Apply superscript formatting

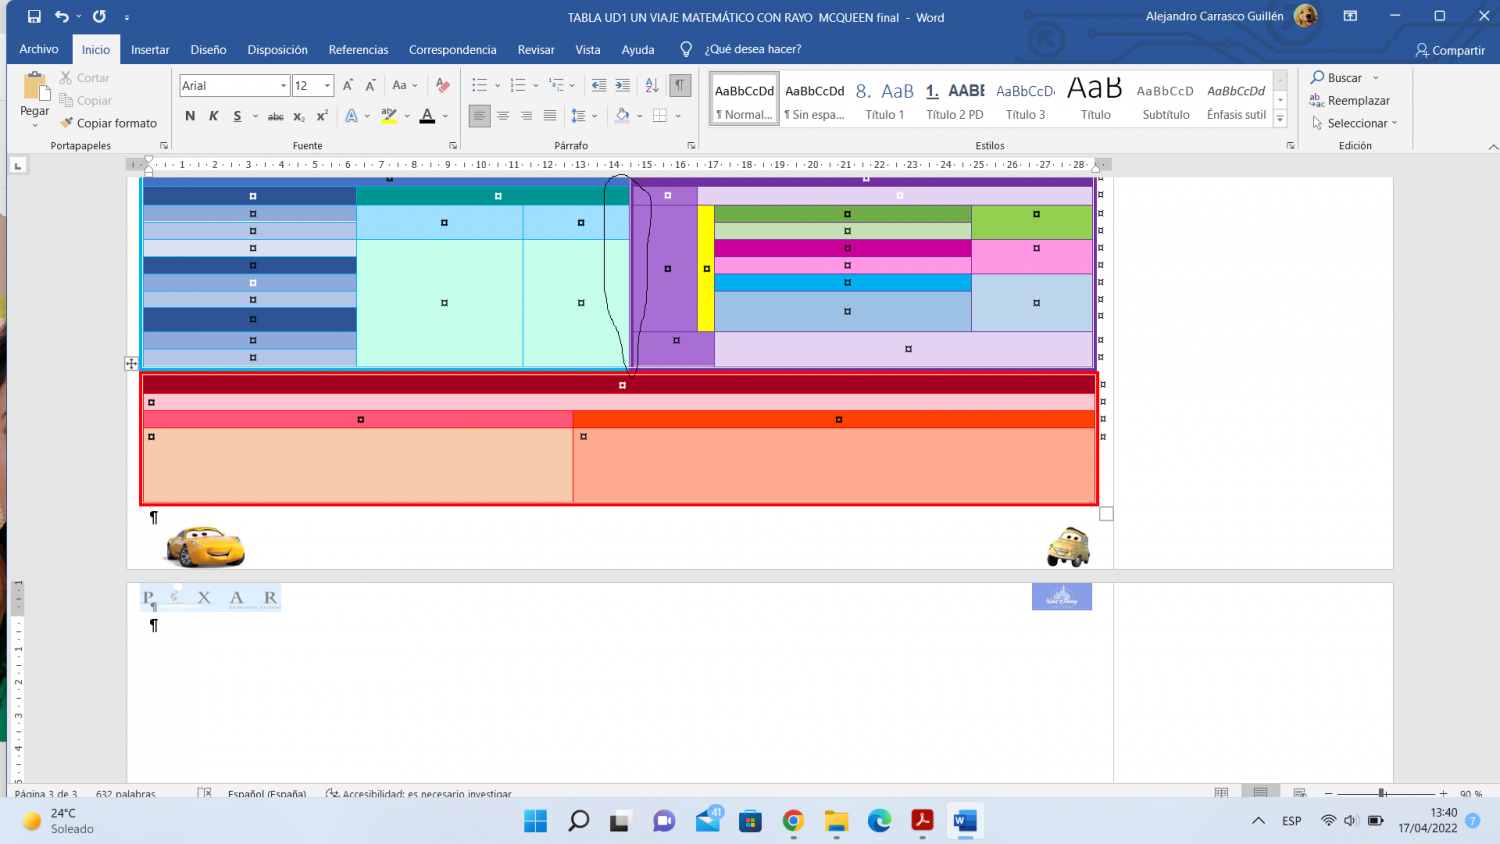pos(322,116)
